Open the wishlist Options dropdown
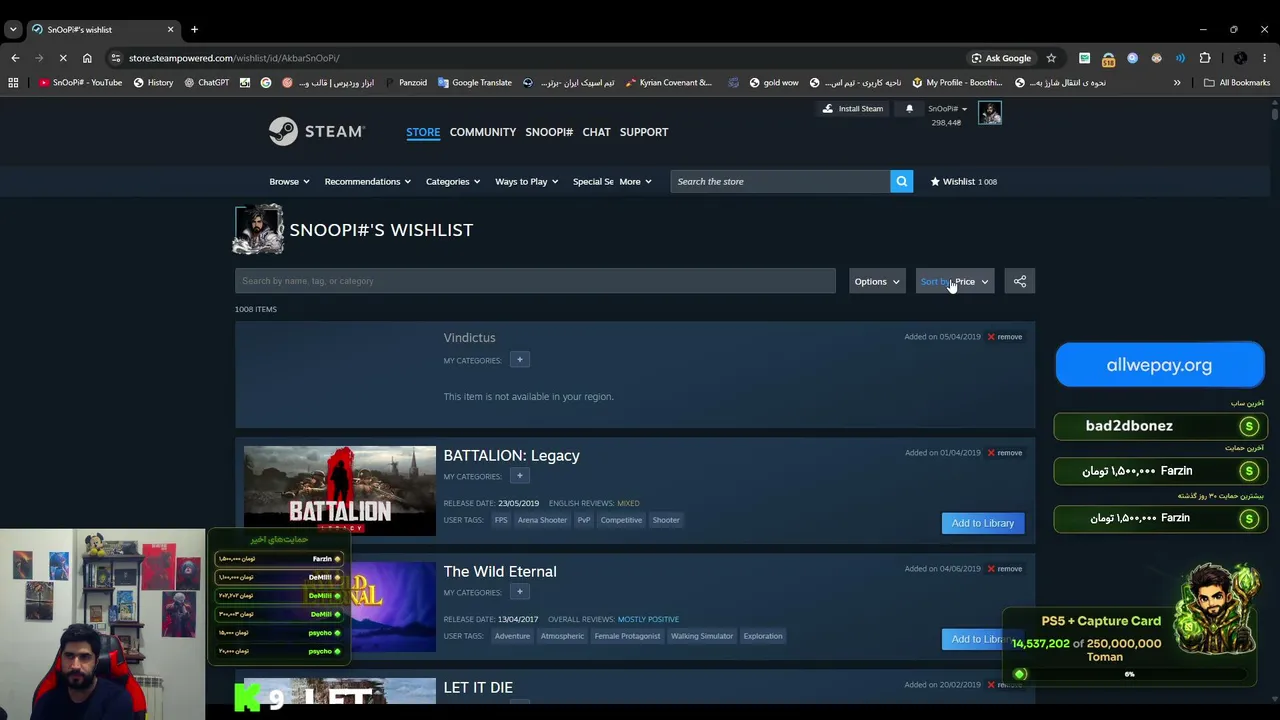This screenshot has width=1280, height=720. (877, 282)
